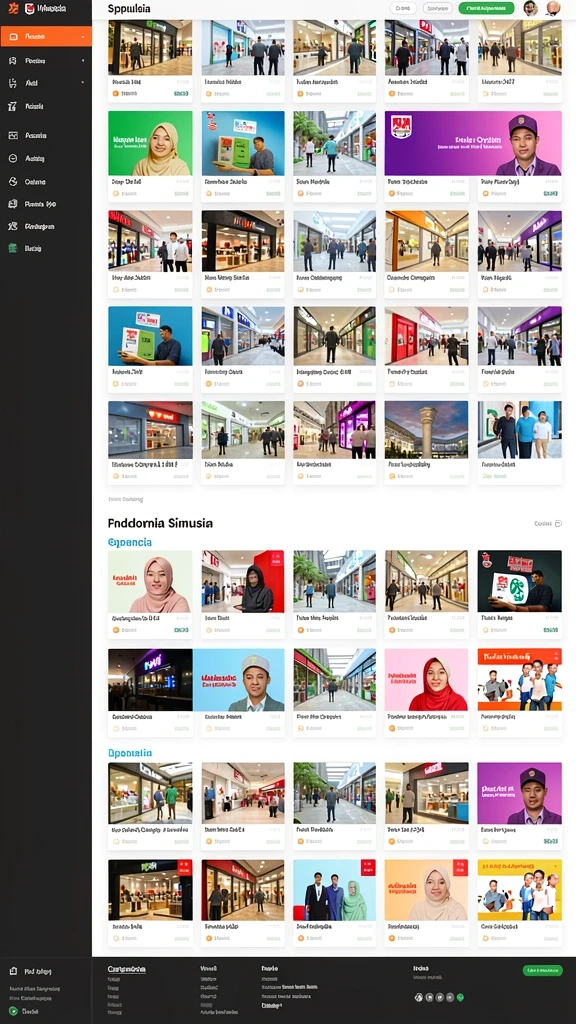Select the orange highlighted sidebar menu item
The width and height of the screenshot is (576, 1024).
[46, 37]
